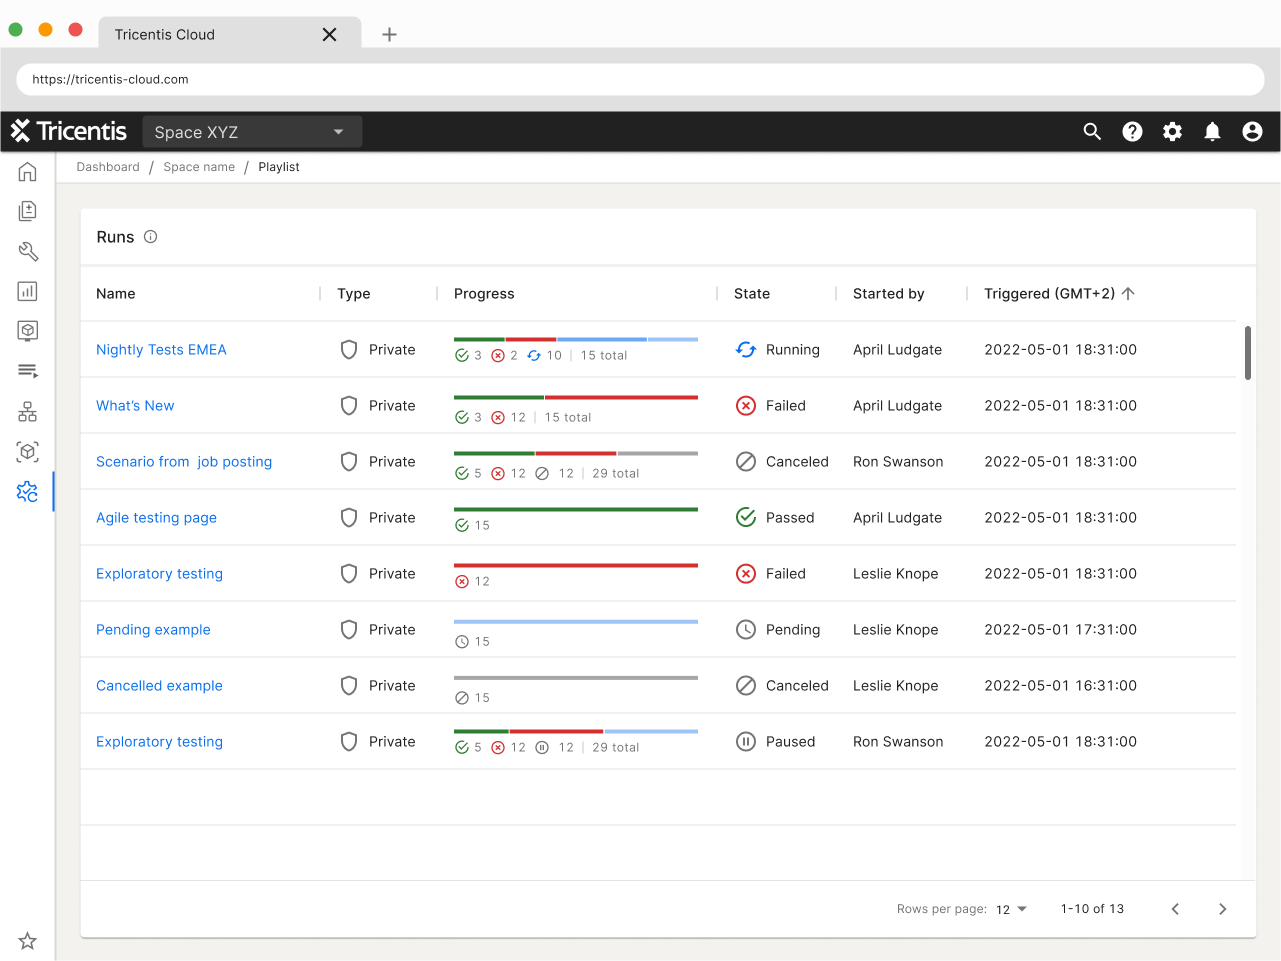Click '1-10 of 13' pagination text
The width and height of the screenshot is (1281, 961).
(1092, 909)
